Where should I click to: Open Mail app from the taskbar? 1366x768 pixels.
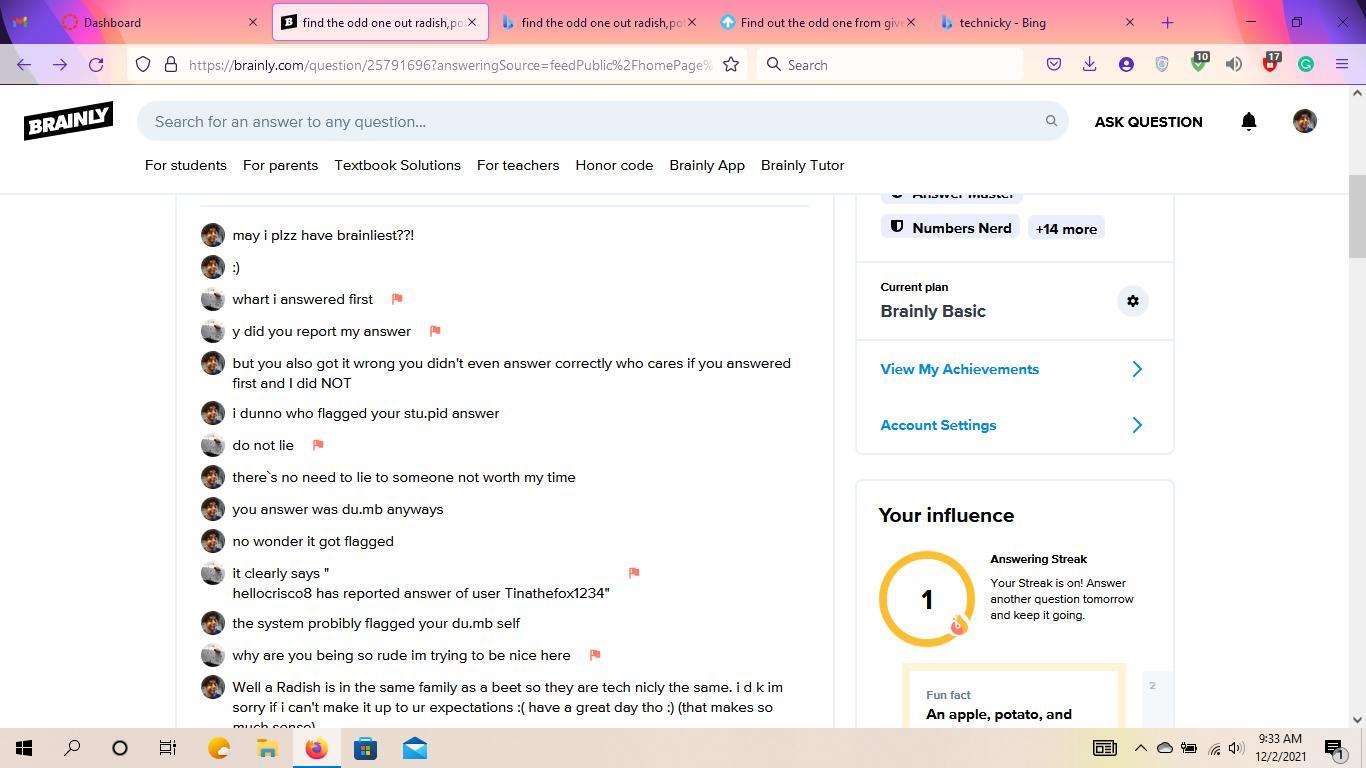pyautogui.click(x=414, y=748)
